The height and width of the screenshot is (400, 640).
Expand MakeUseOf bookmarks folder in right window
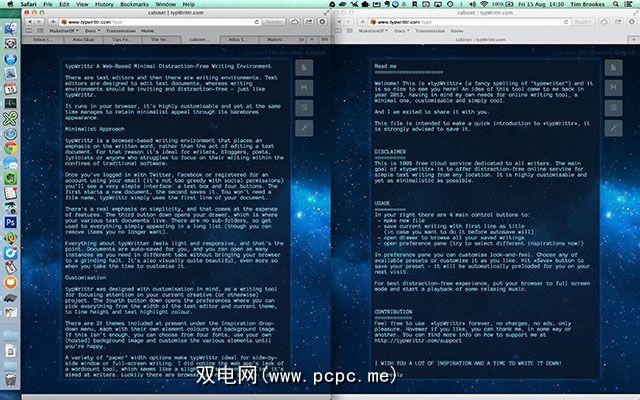(x=373, y=31)
